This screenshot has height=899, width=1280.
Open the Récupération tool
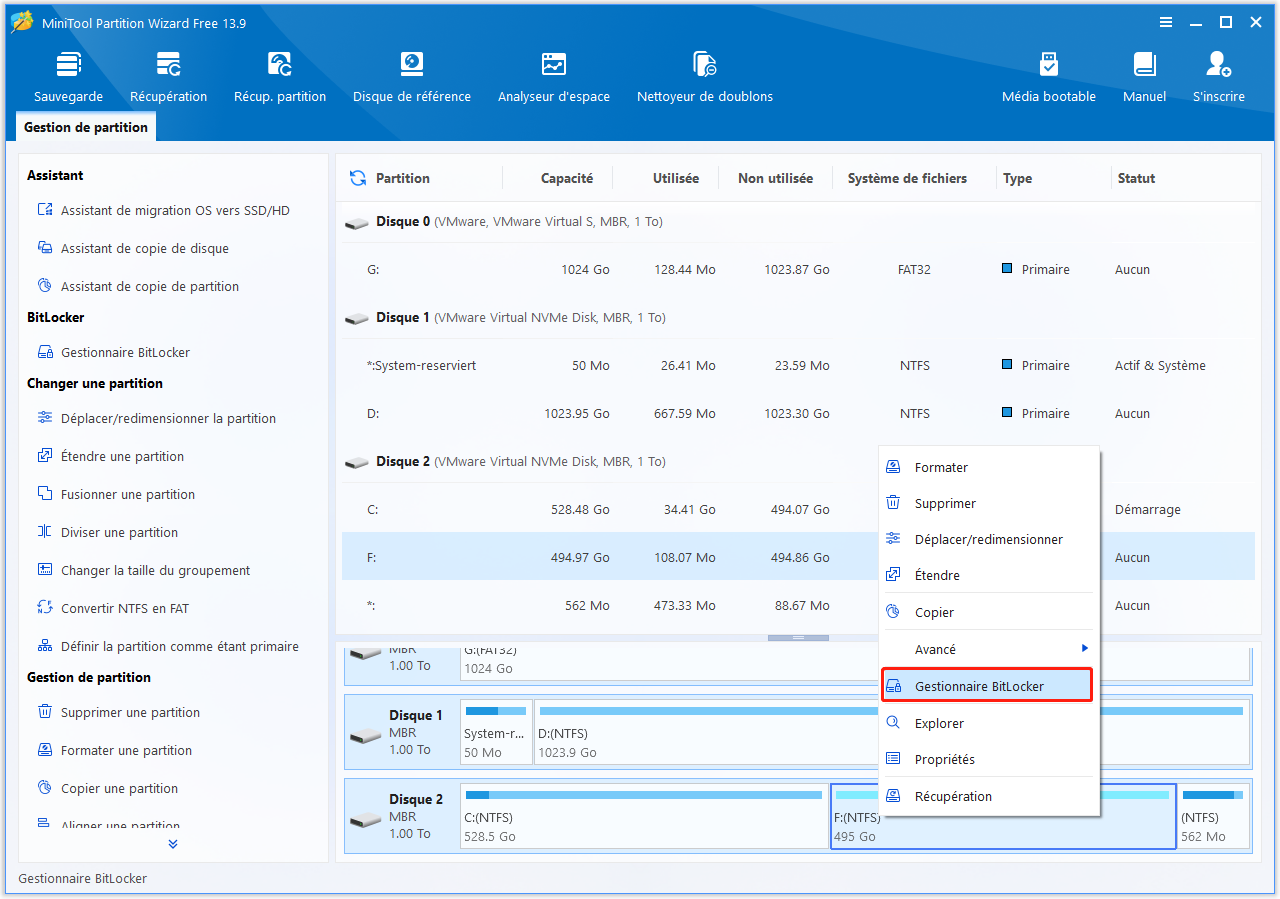[x=168, y=77]
